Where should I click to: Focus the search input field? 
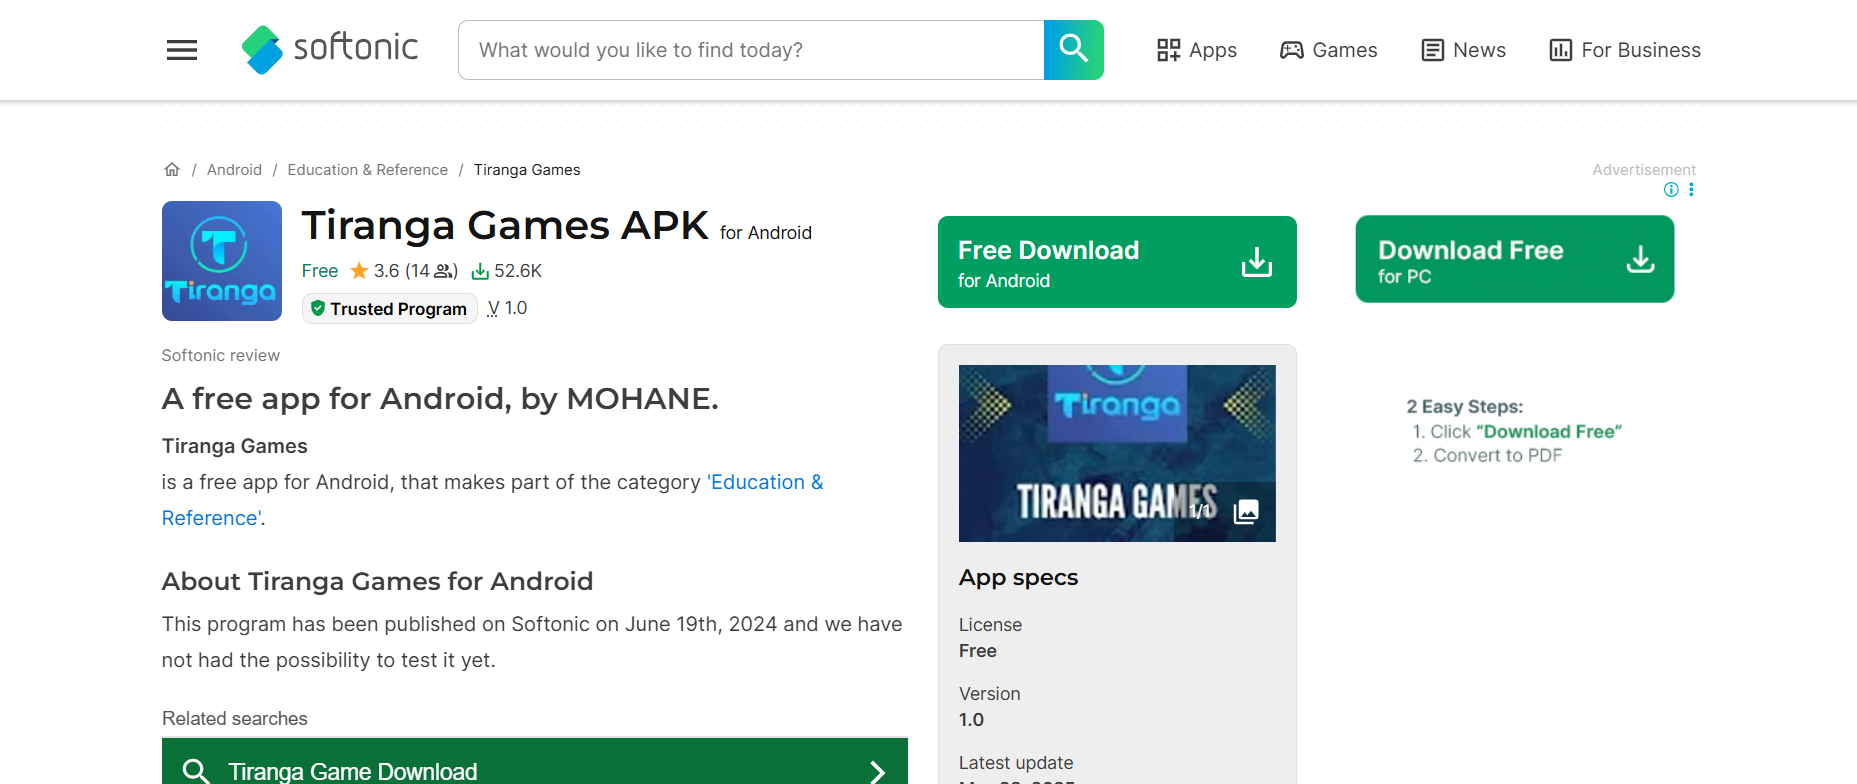click(x=751, y=50)
